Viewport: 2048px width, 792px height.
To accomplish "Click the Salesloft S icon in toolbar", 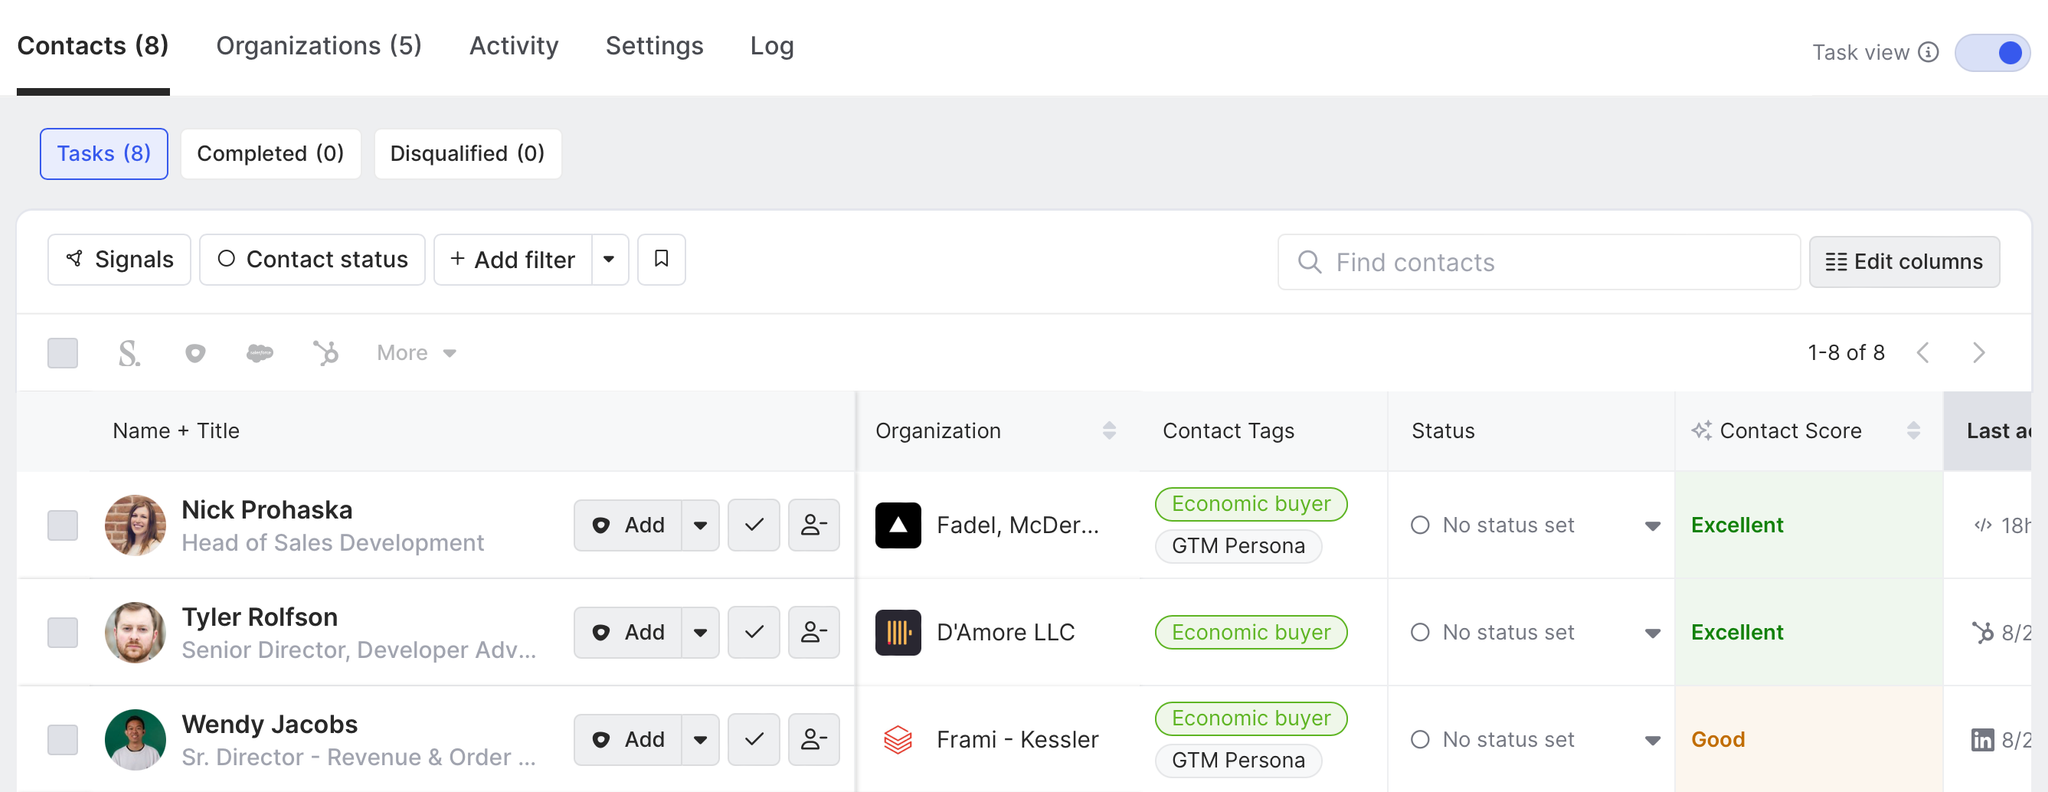I will pyautogui.click(x=129, y=353).
